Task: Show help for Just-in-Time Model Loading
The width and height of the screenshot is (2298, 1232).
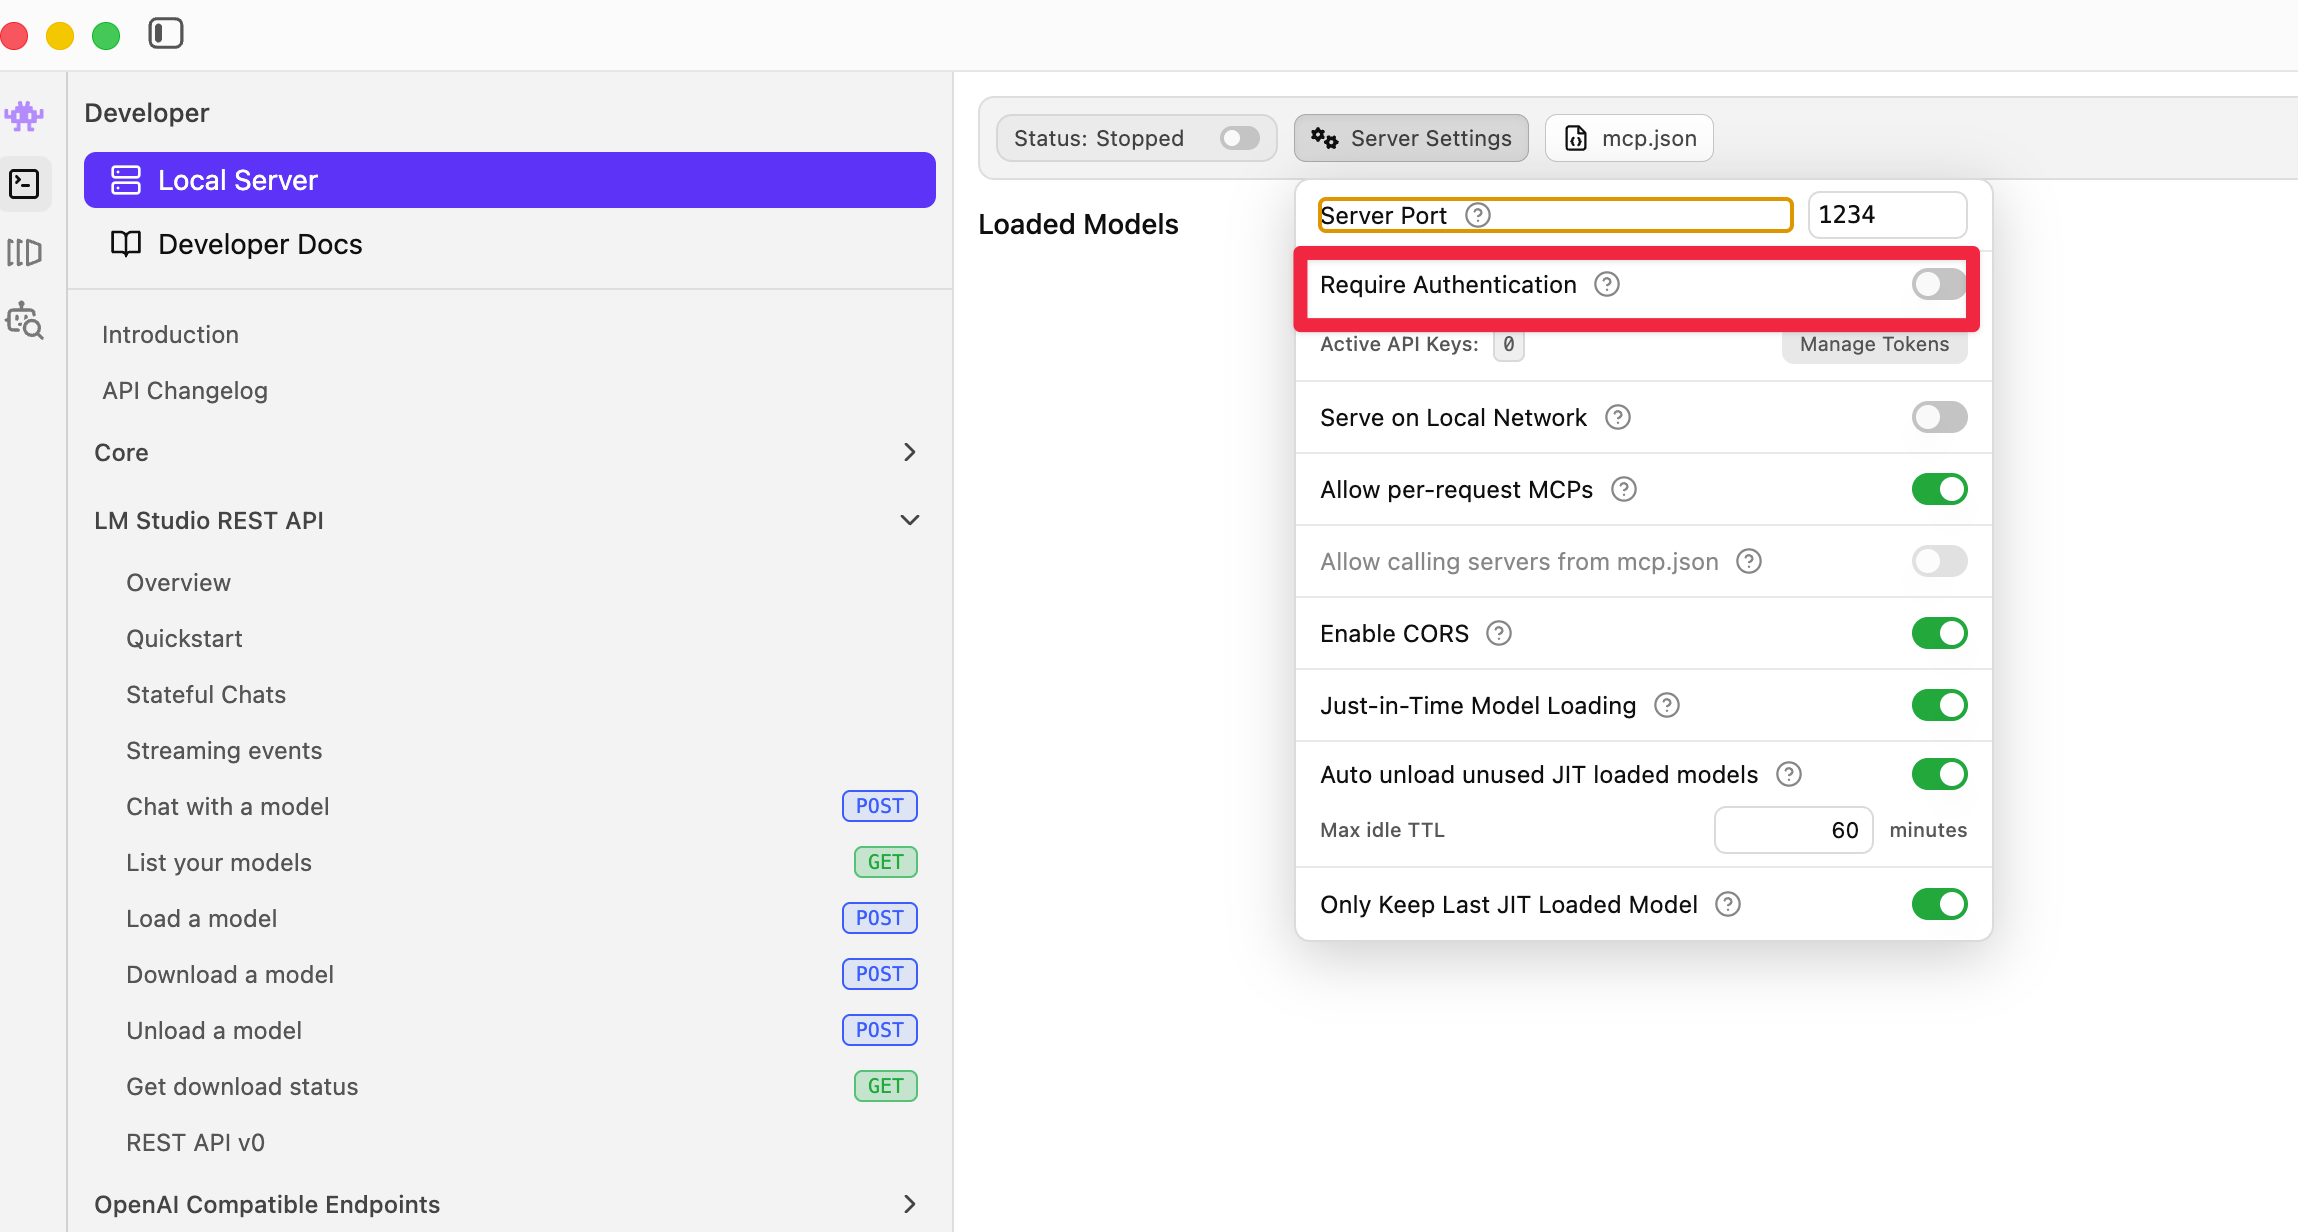Action: 1667,705
